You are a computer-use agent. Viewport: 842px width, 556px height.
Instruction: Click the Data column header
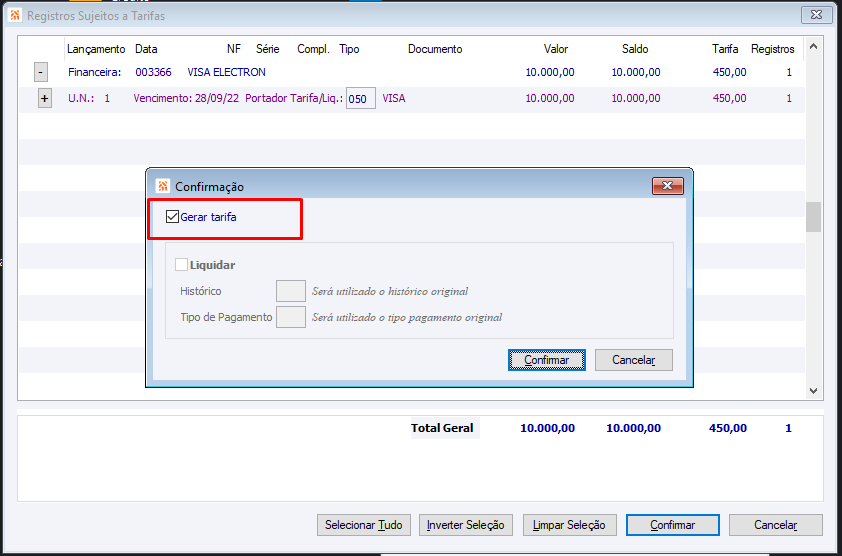click(146, 49)
